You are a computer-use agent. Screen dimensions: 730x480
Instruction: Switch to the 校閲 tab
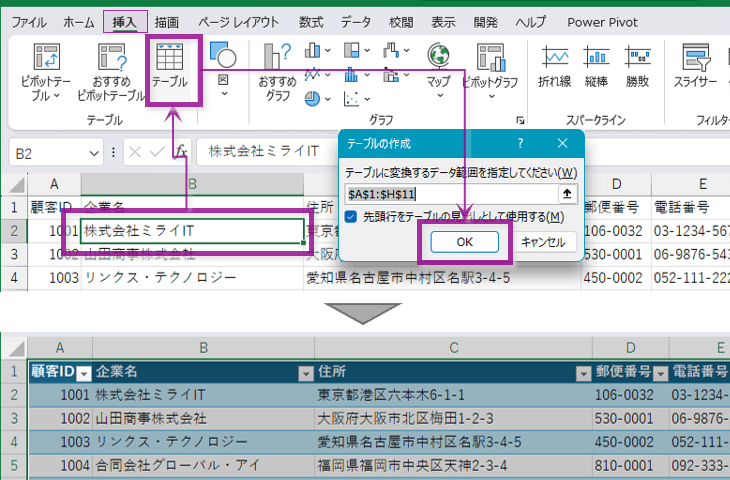401,22
